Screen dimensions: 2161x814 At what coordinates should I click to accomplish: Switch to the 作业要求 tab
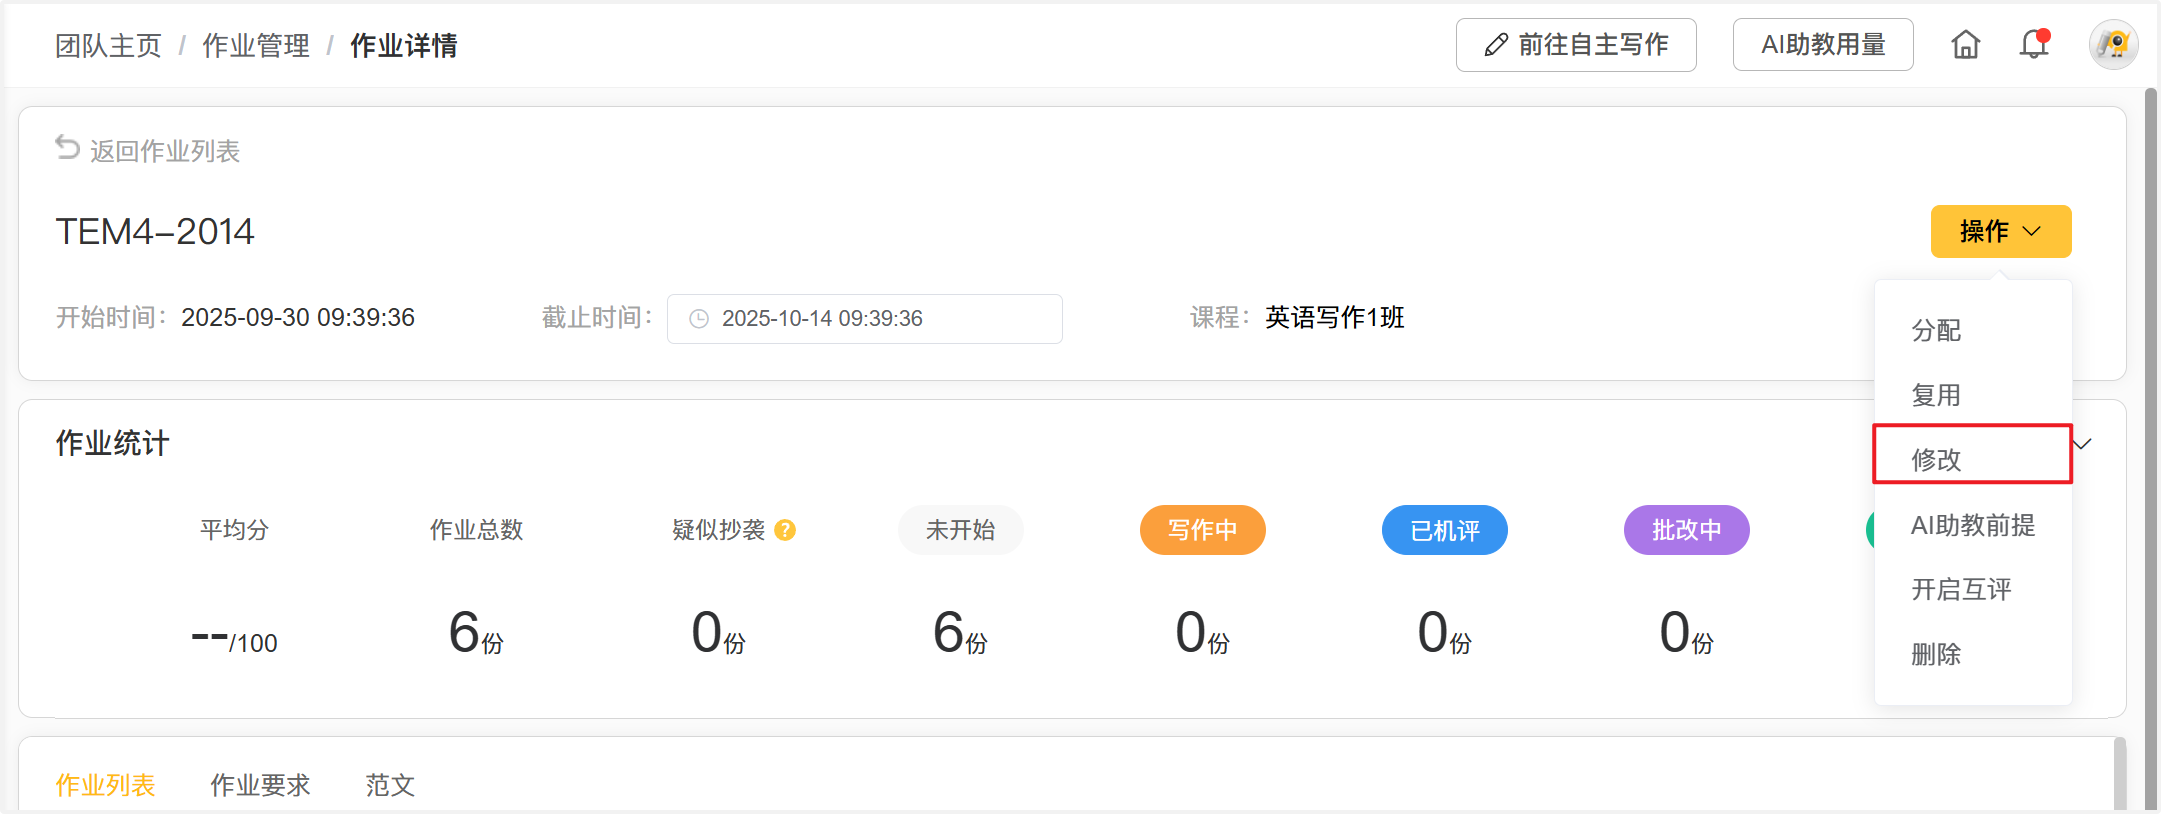coord(260,785)
